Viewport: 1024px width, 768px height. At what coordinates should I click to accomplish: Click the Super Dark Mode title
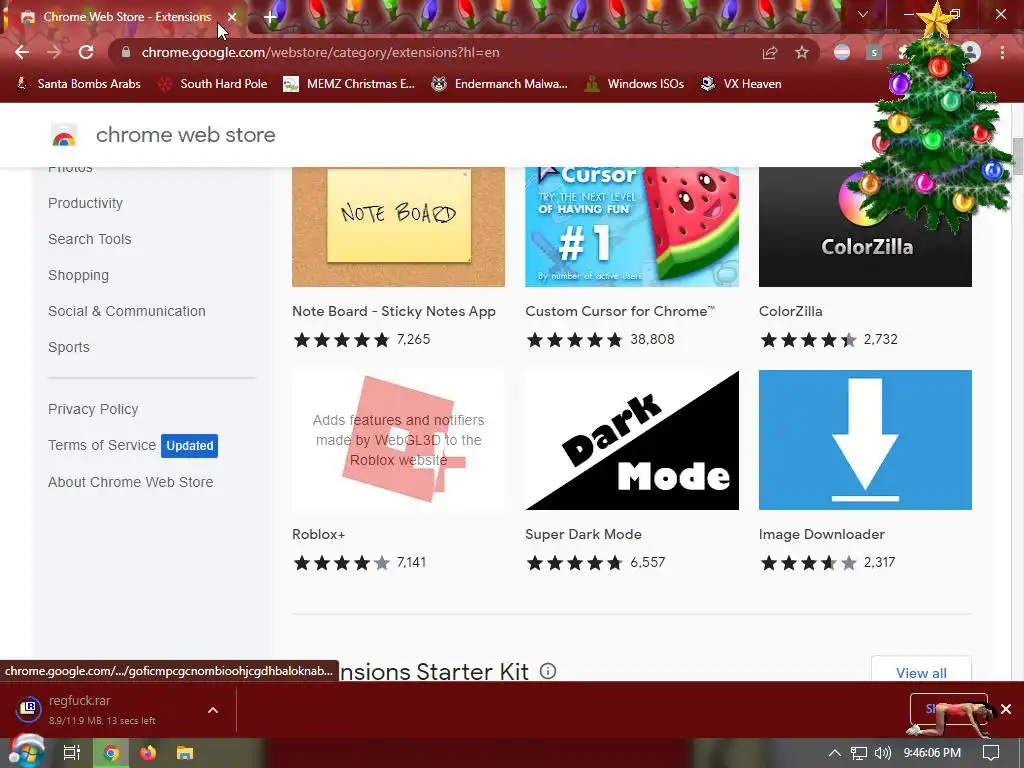pos(583,534)
